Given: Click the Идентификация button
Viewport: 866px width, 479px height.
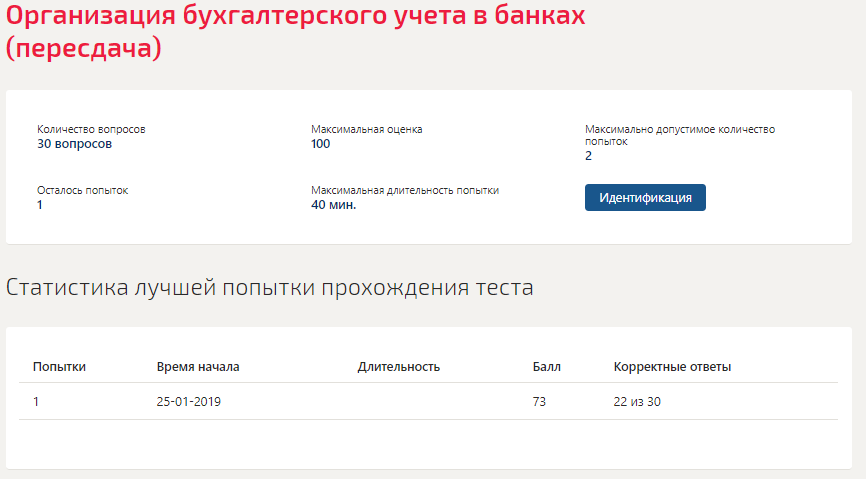Looking at the screenshot, I should (645, 197).
